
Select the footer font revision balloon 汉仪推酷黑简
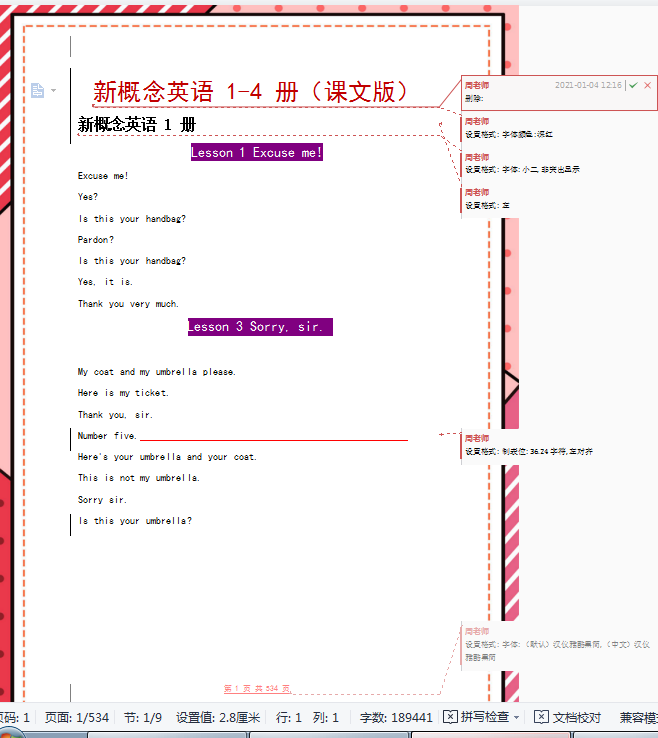(x=559, y=644)
